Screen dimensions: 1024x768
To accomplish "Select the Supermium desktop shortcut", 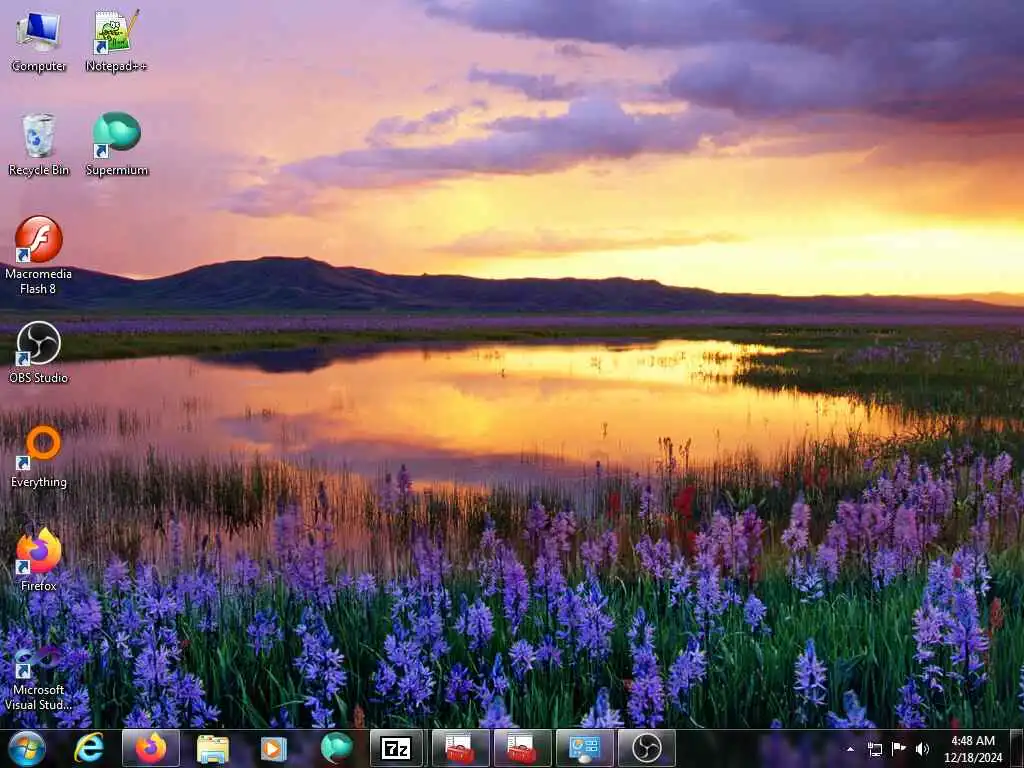I will tap(117, 145).
